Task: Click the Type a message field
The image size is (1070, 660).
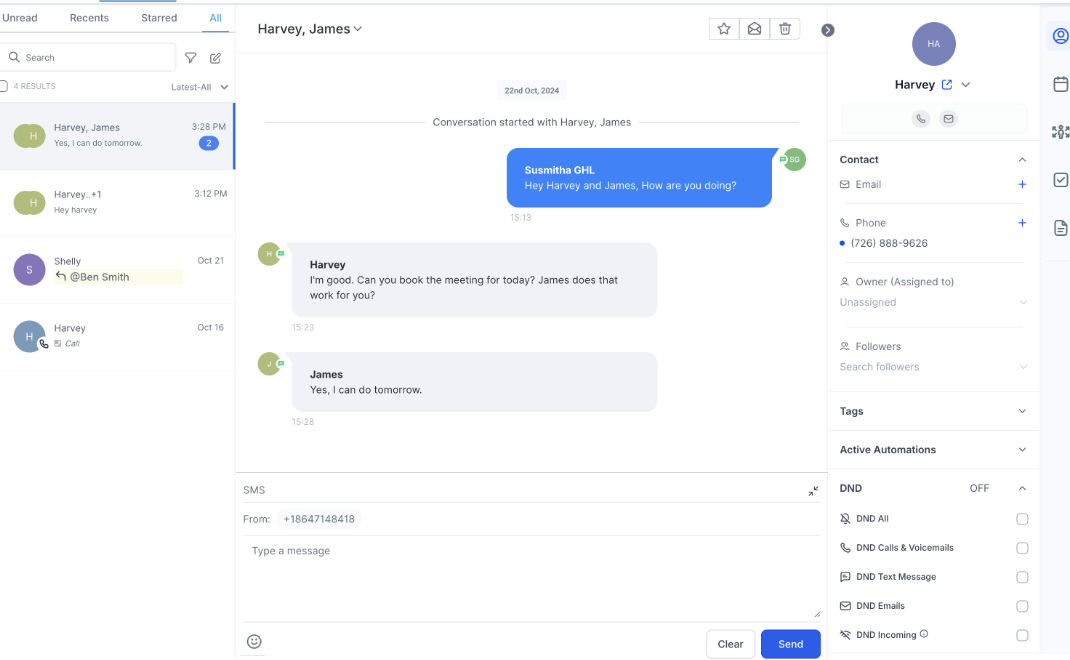Action: click(530, 578)
